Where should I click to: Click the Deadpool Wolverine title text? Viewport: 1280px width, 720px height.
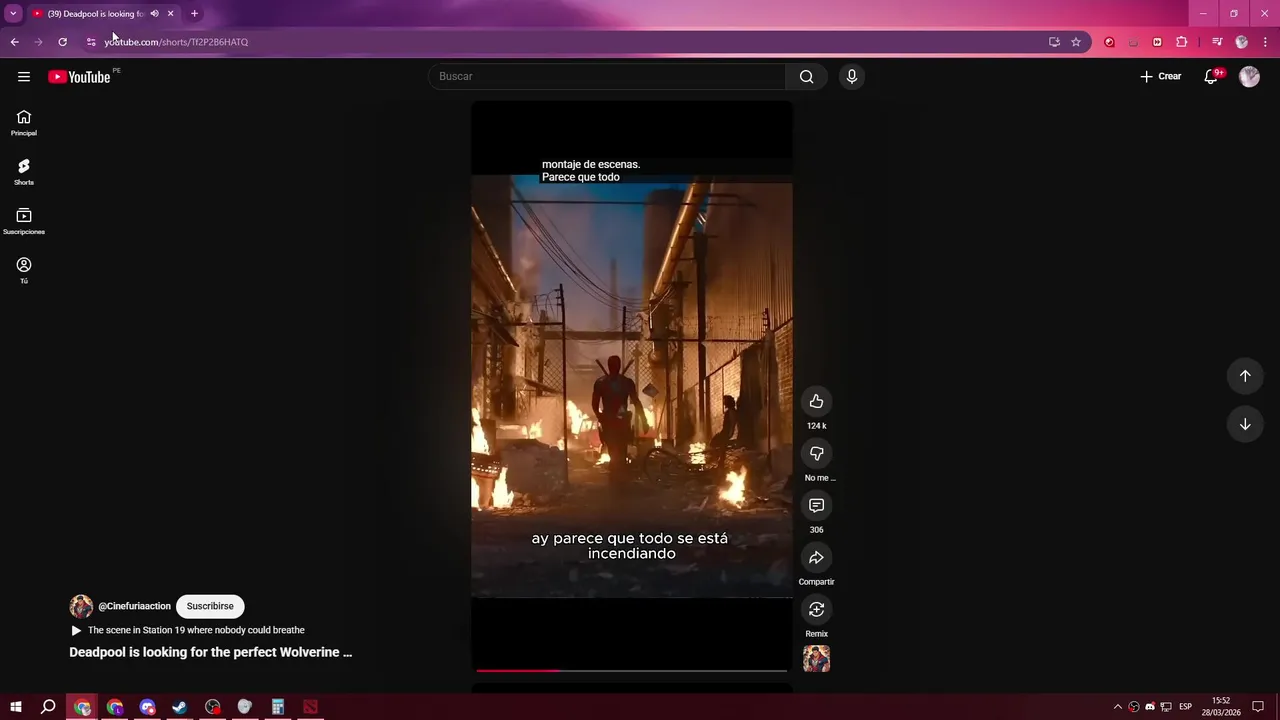click(210, 652)
